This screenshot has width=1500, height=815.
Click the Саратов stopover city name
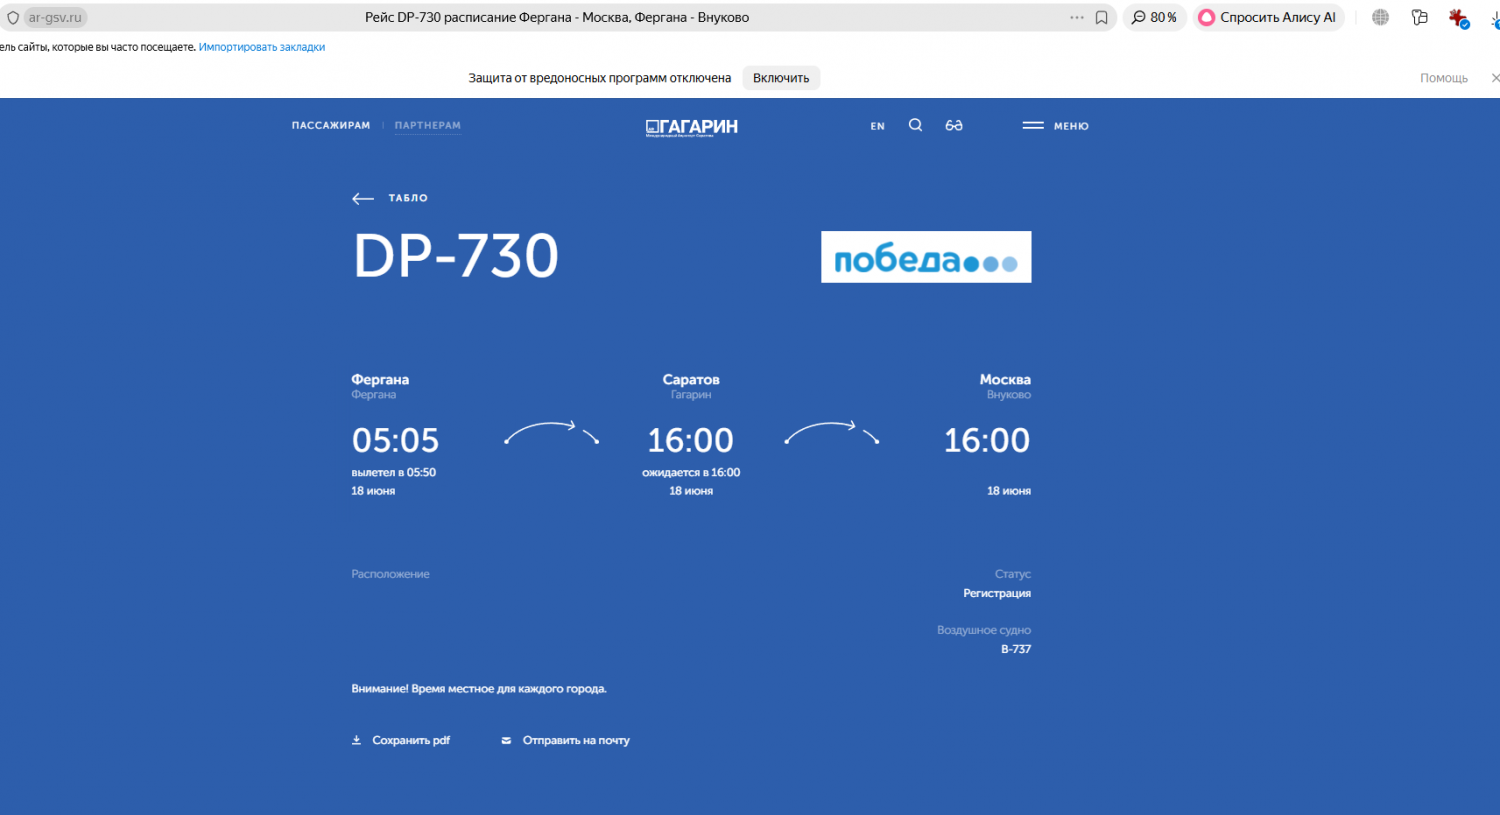tap(691, 379)
